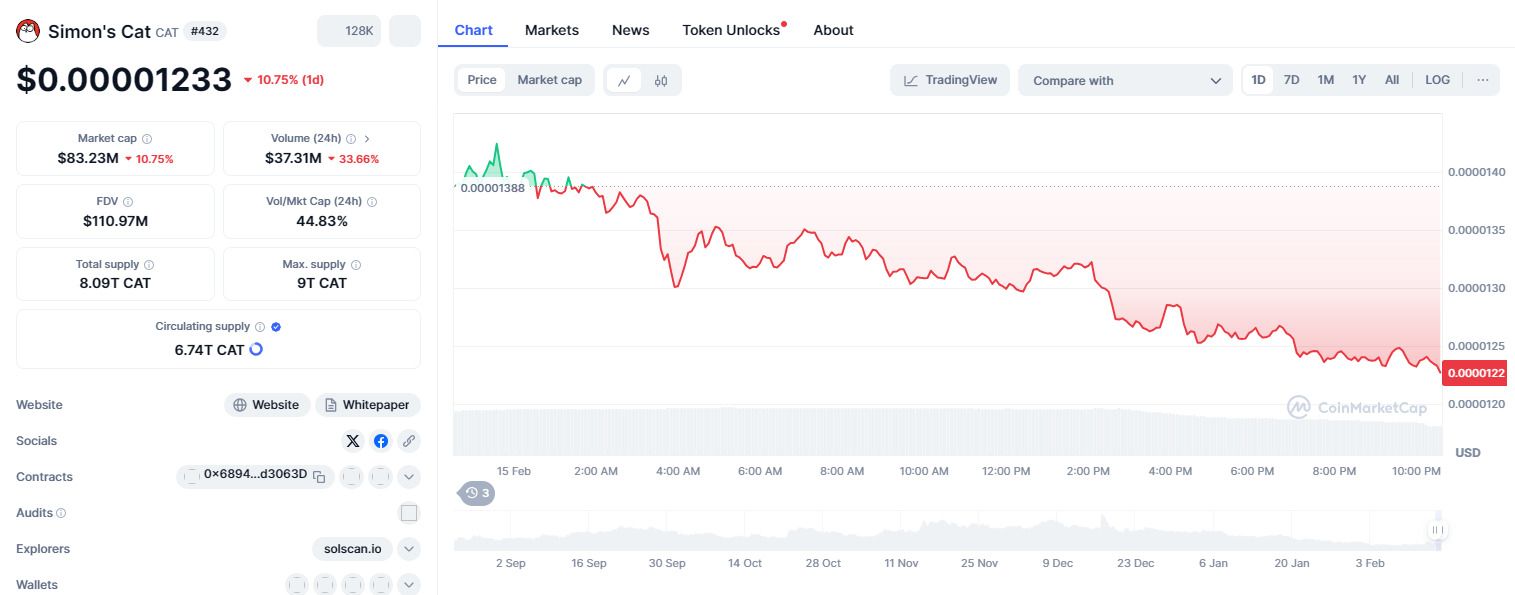Expand the Contracts list chevron
The image size is (1515, 595).
tap(408, 477)
